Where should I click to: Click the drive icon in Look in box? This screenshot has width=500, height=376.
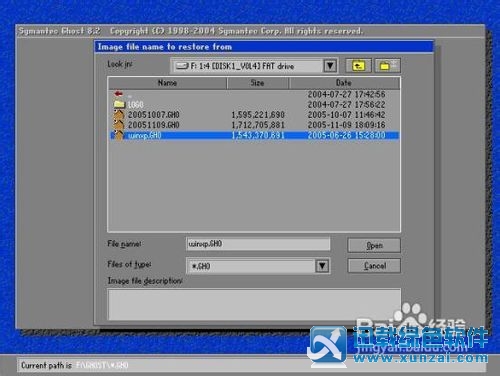[x=182, y=66]
